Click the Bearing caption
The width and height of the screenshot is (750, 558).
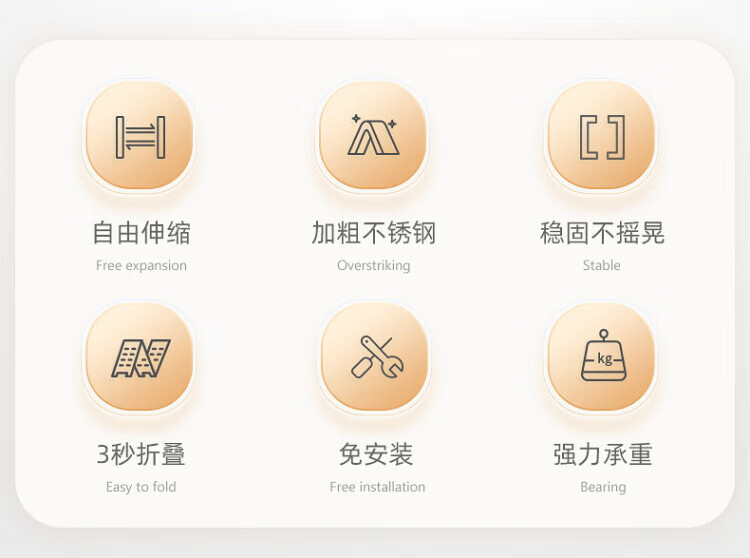603,487
